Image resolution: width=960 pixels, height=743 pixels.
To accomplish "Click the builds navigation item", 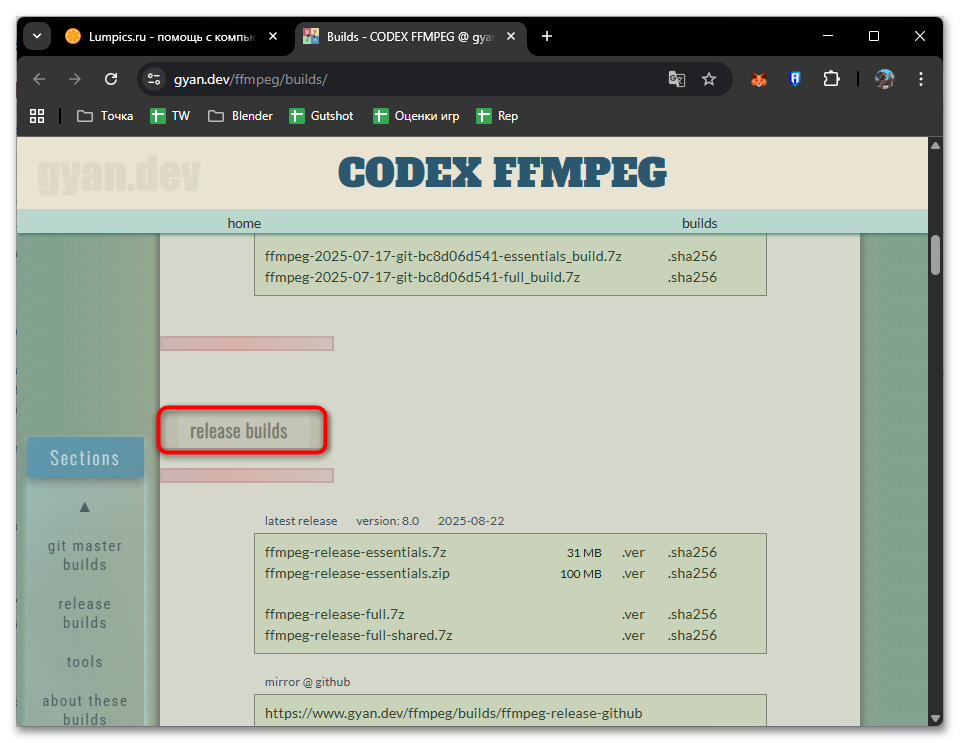I will (699, 223).
